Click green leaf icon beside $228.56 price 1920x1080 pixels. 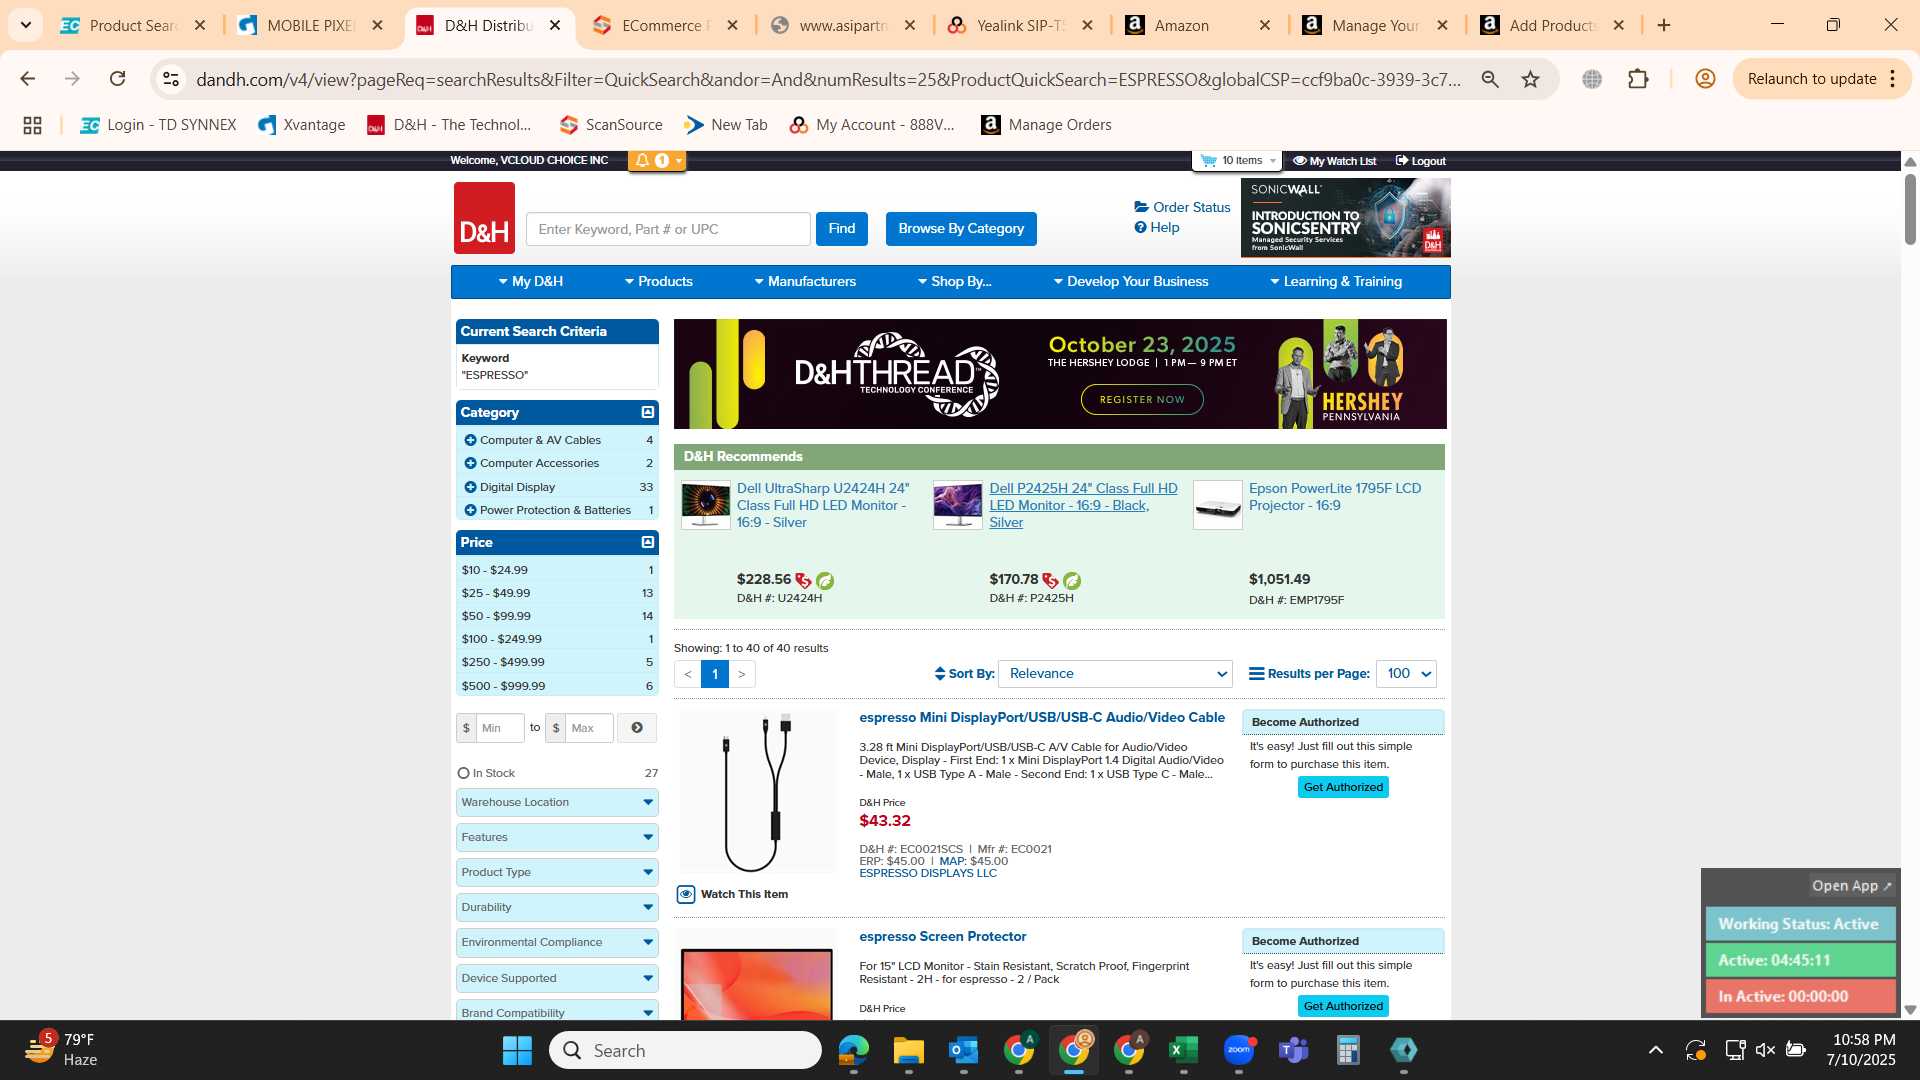tap(825, 580)
